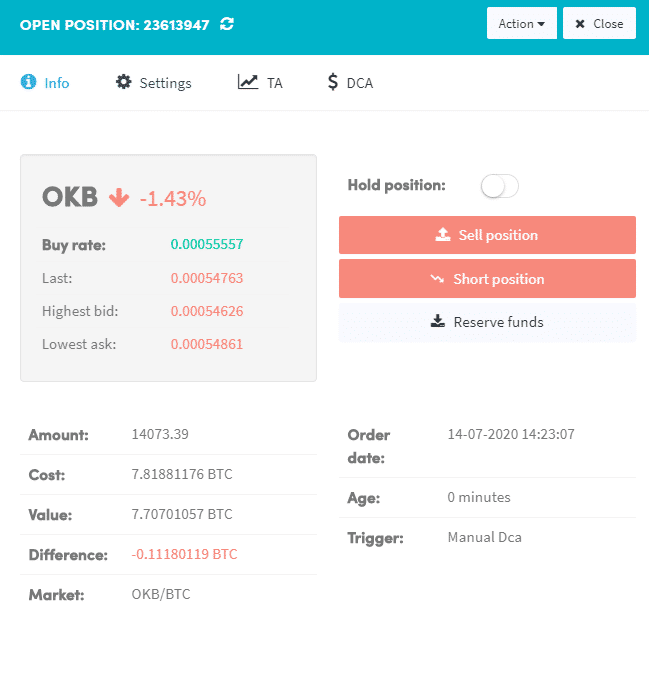Open the Info tab
649x673 pixels.
[45, 82]
